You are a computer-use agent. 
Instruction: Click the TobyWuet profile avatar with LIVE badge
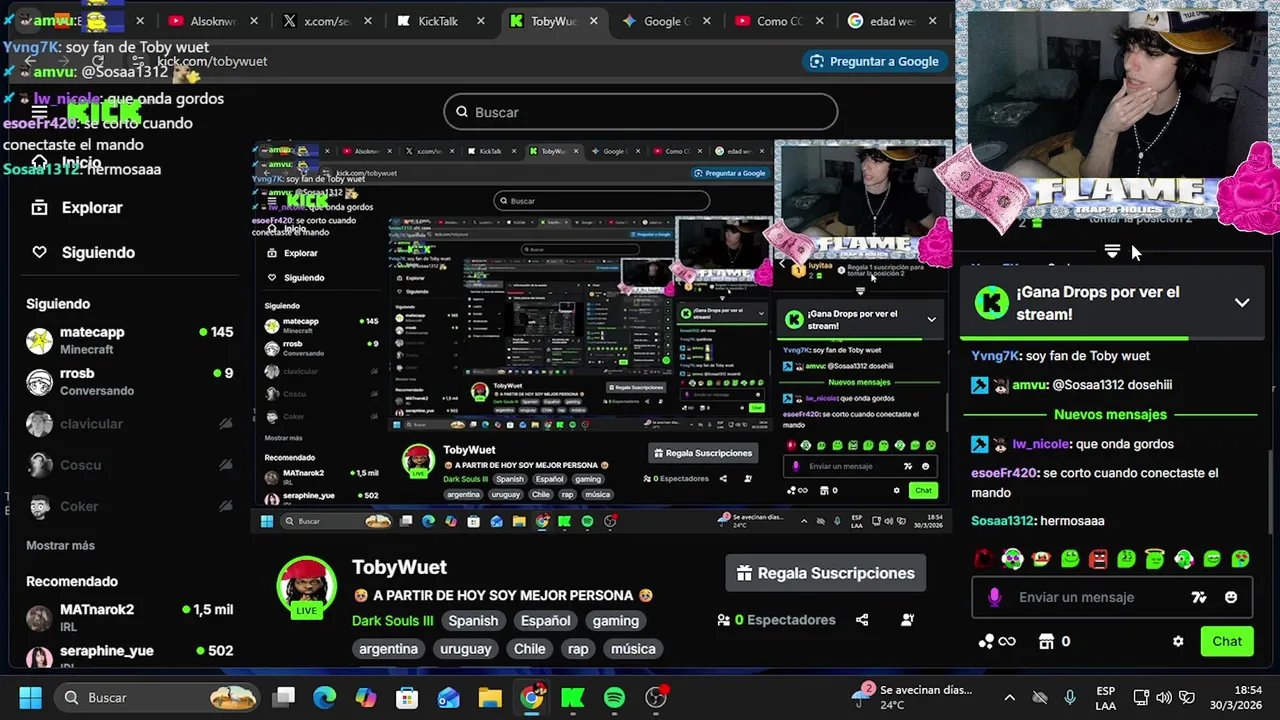click(x=306, y=588)
